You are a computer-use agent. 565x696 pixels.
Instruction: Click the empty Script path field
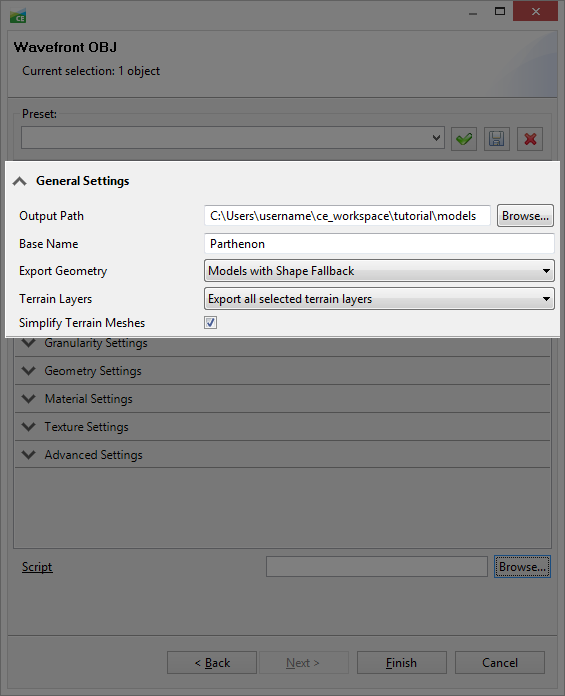377,567
